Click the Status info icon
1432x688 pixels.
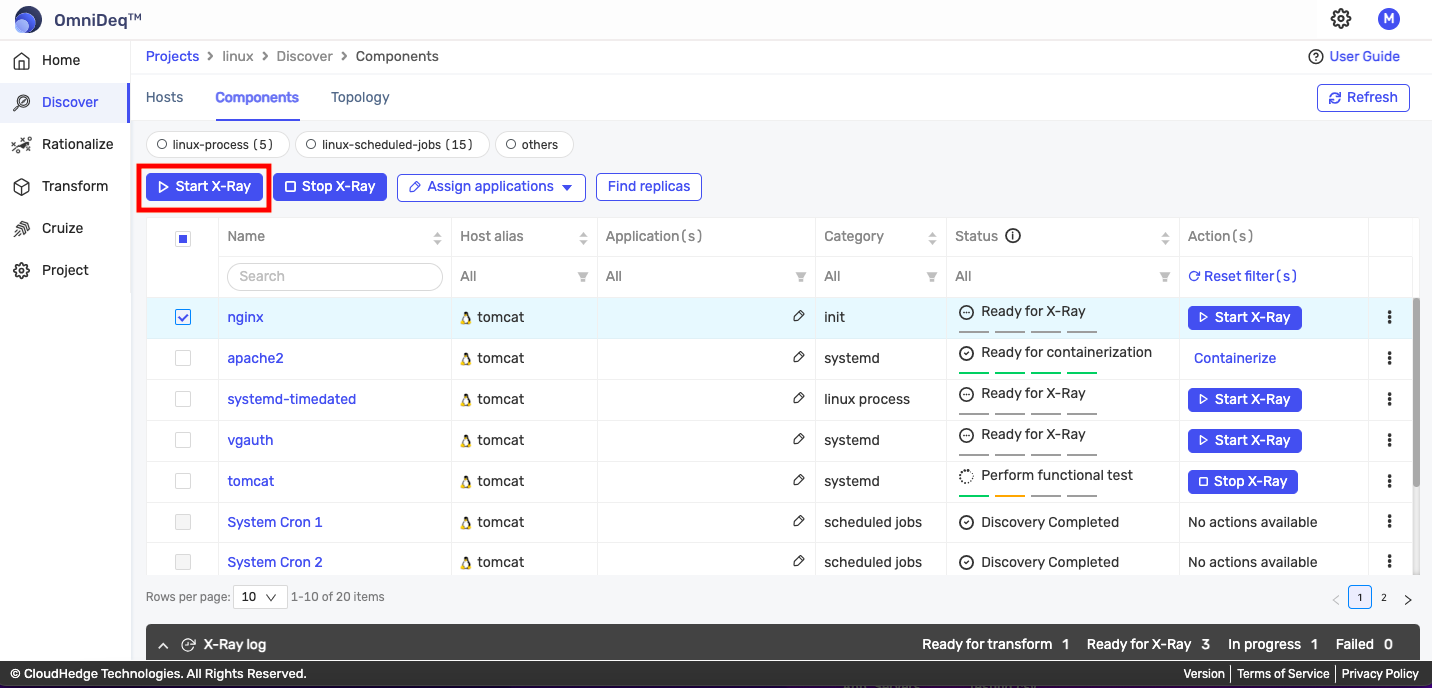(x=1013, y=236)
